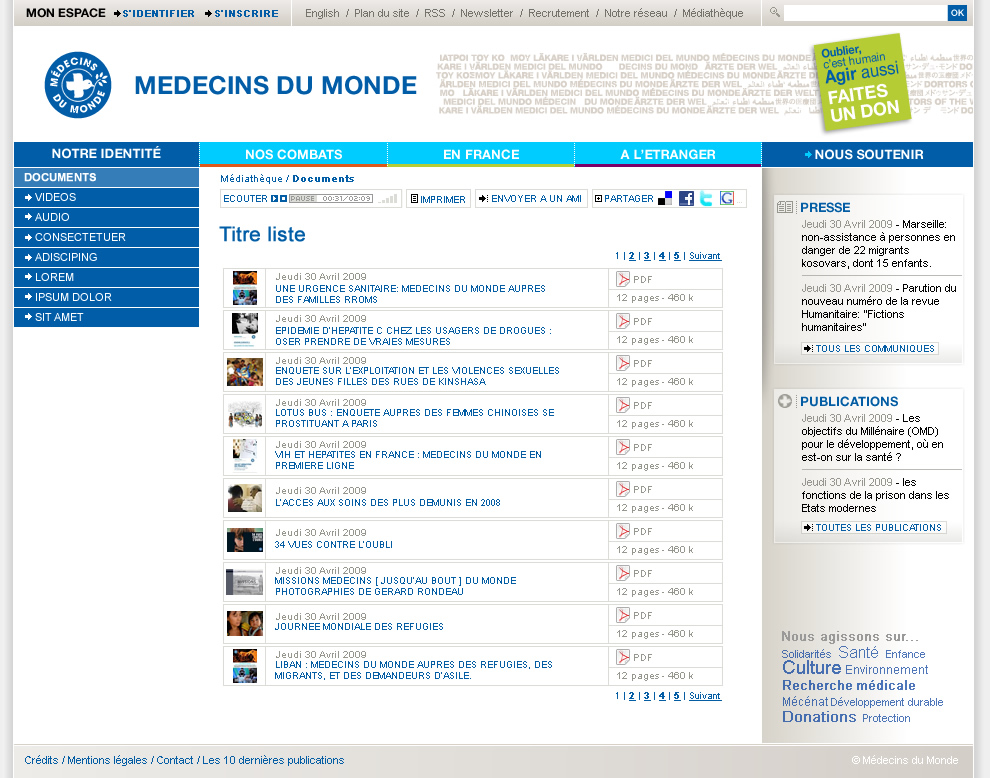
Task: Open TOUS LES COMMUNIQUES link
Action: click(x=870, y=349)
